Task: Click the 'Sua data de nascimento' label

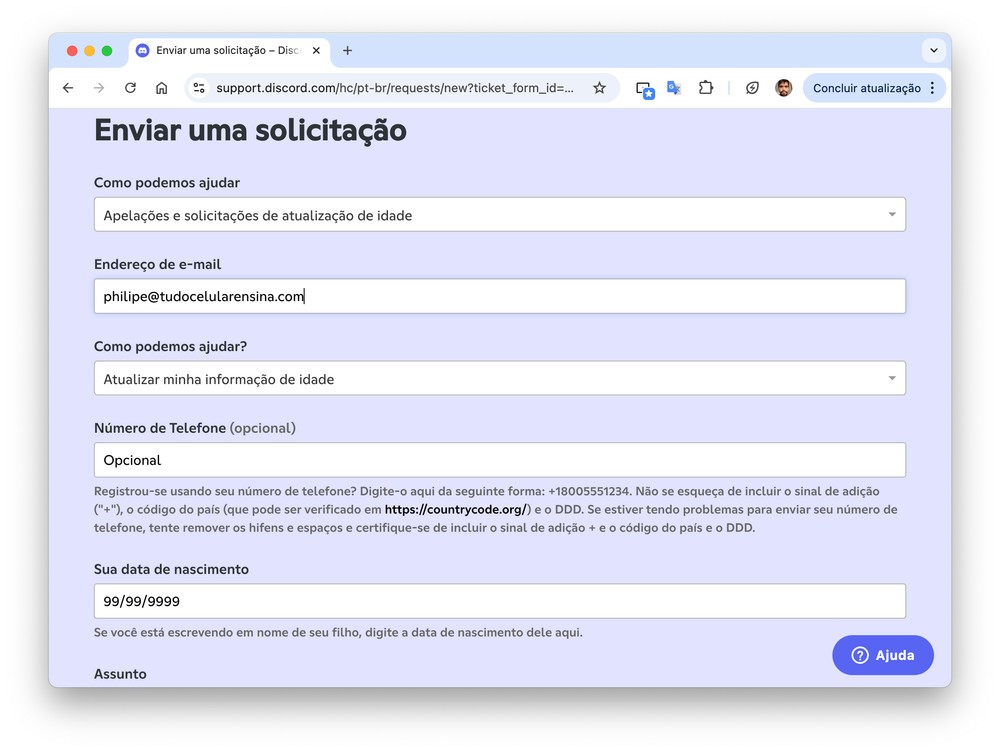Action: (x=172, y=570)
